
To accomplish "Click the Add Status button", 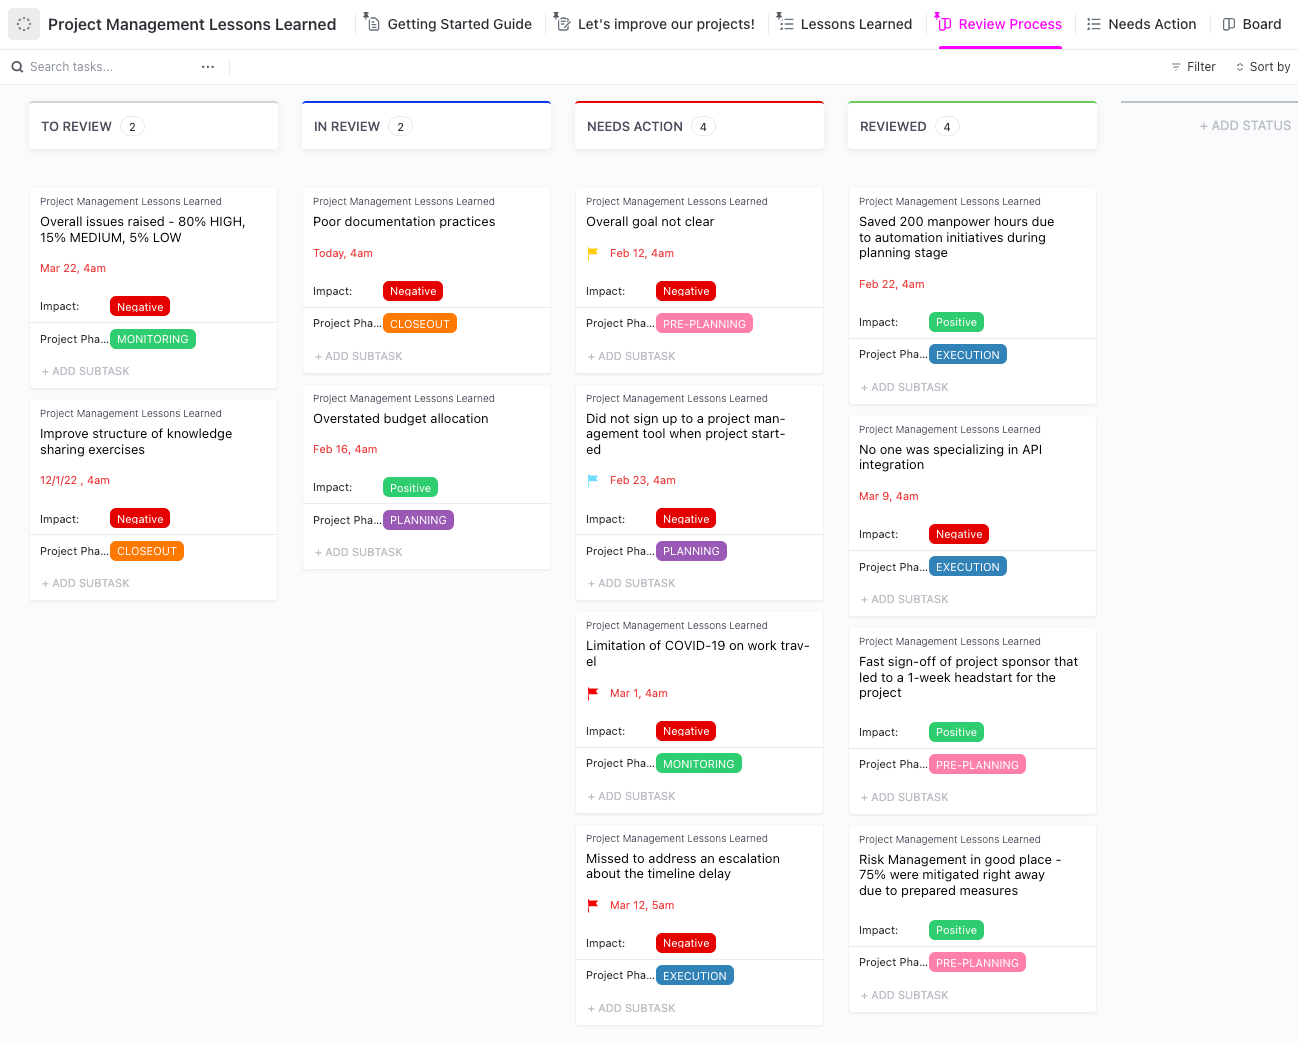I will (x=1245, y=126).
